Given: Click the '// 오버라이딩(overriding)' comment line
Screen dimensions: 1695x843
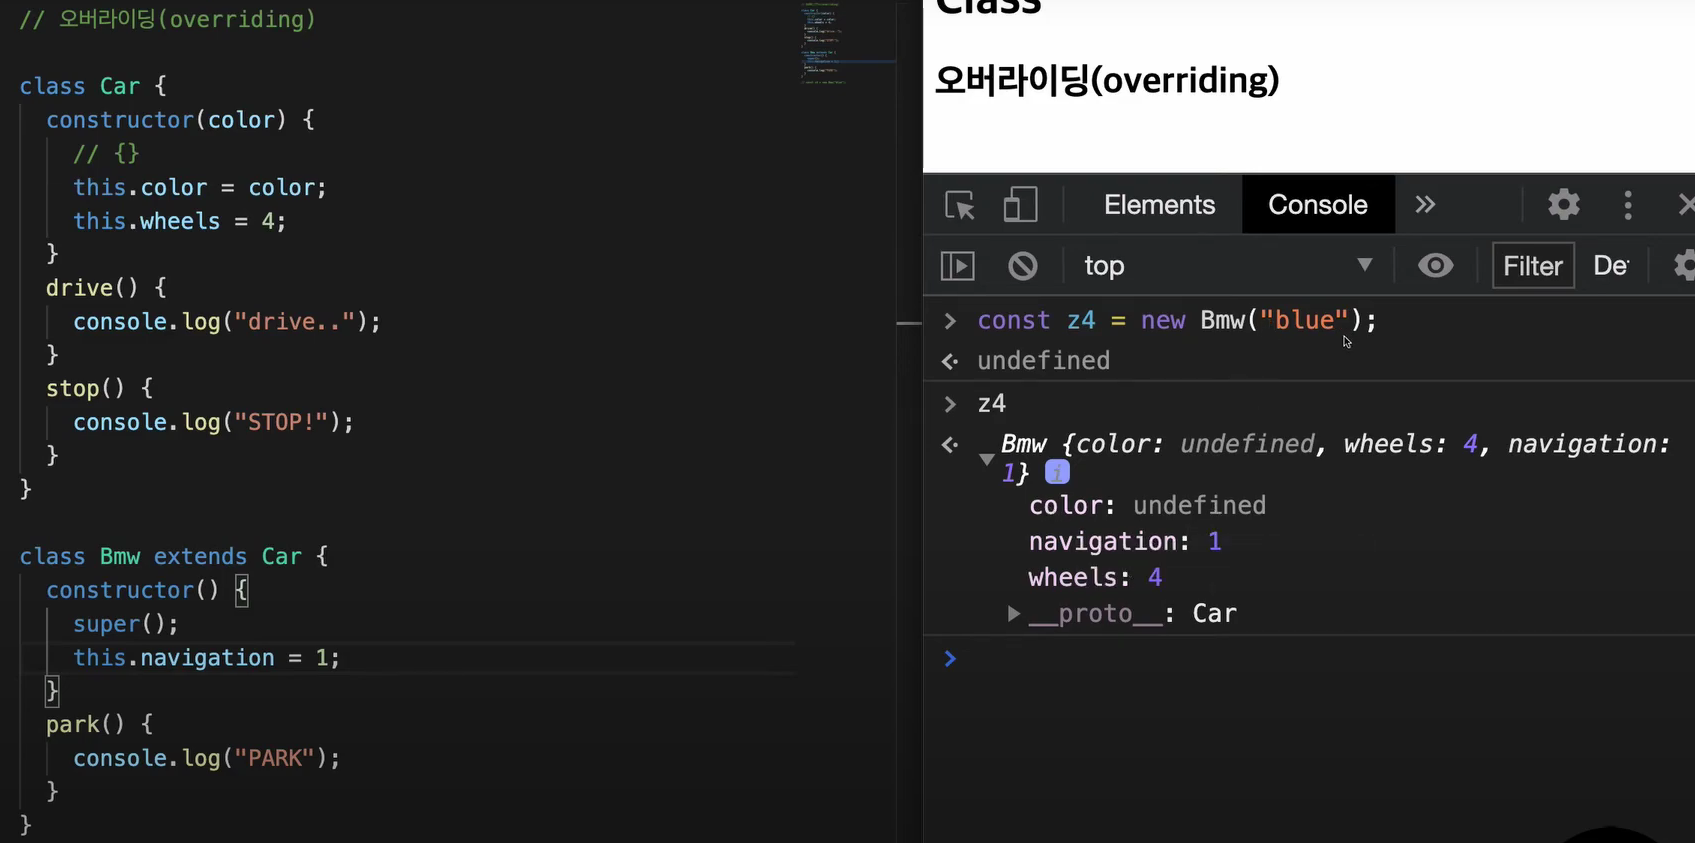Looking at the screenshot, I should pos(167,19).
